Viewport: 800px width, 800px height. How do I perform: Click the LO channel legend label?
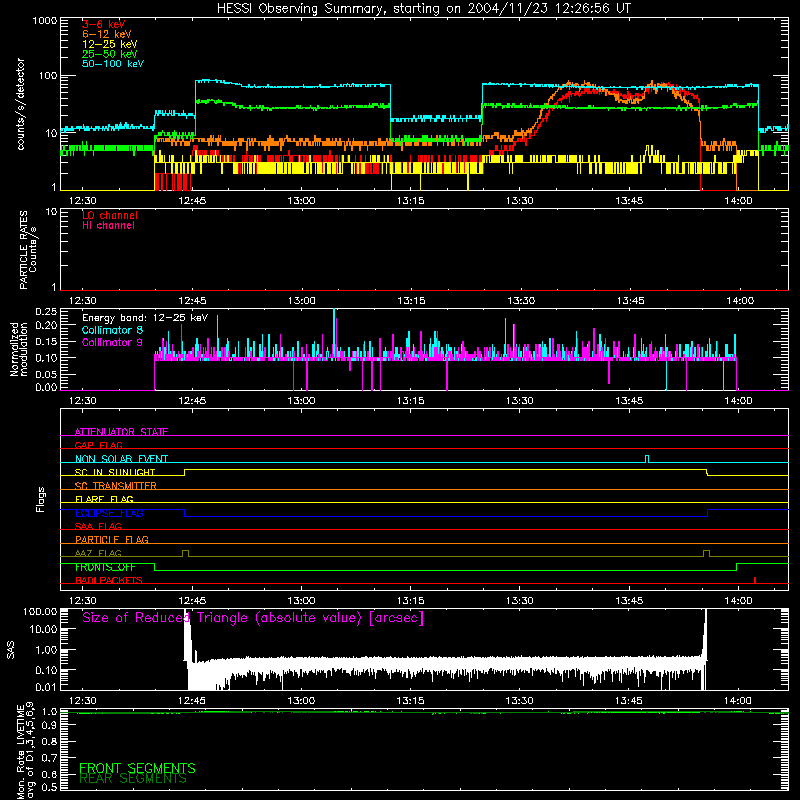110,215
